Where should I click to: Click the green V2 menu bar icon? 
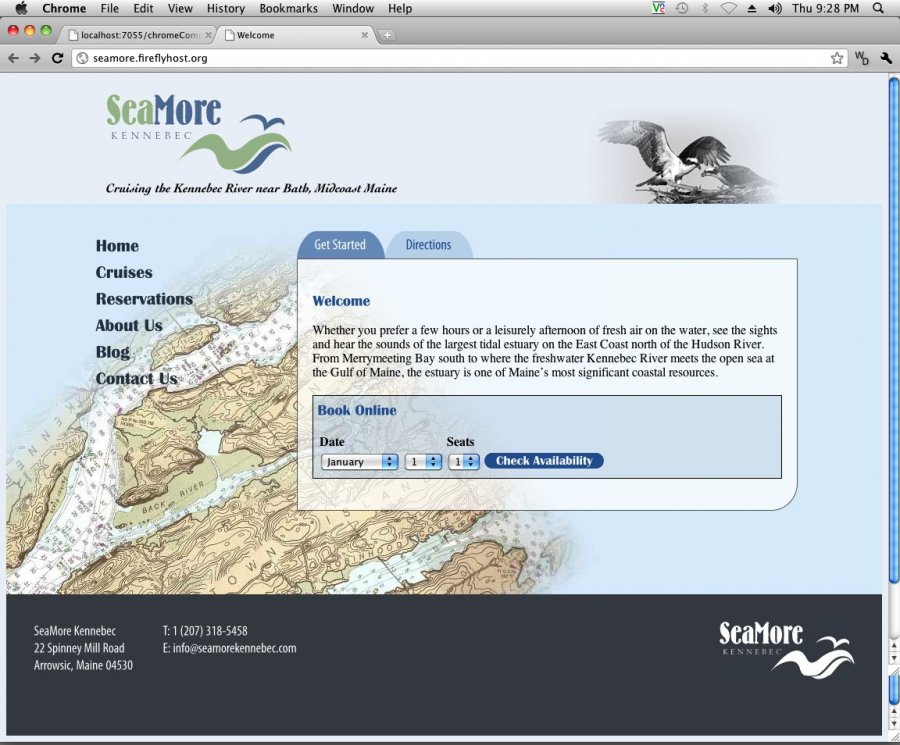658,8
